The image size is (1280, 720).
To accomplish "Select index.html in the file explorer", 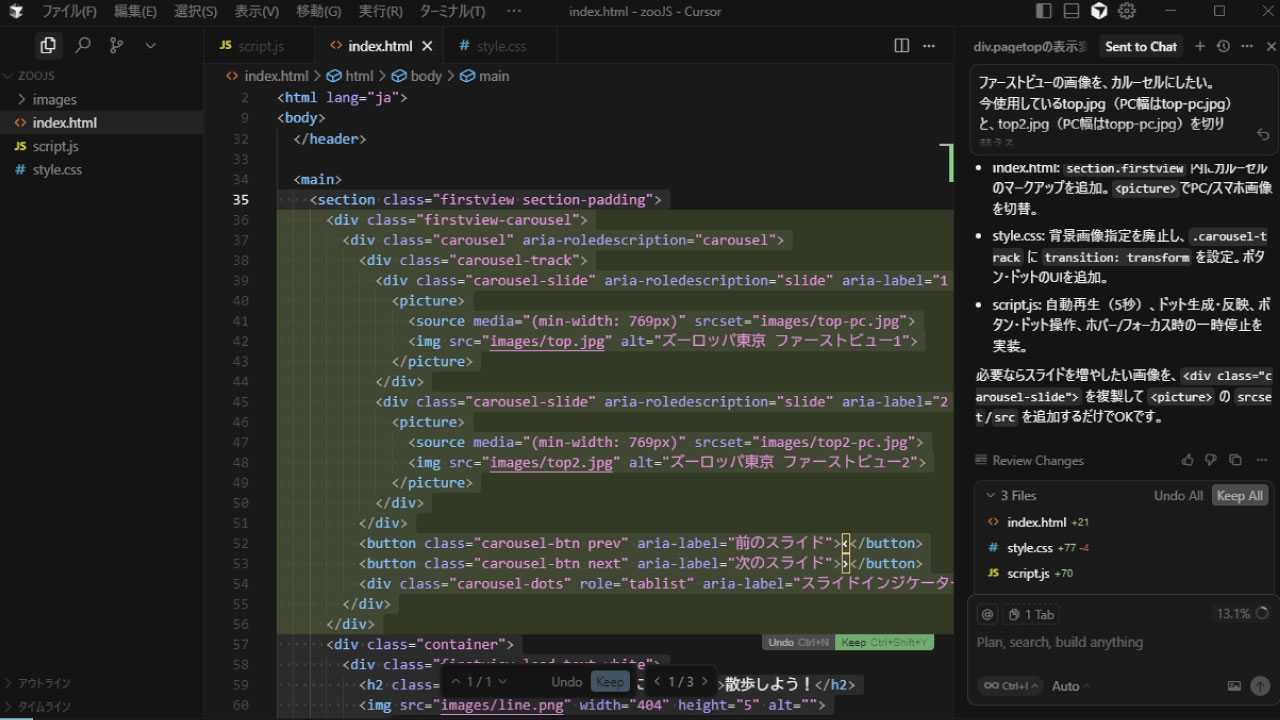I will point(102,123).
